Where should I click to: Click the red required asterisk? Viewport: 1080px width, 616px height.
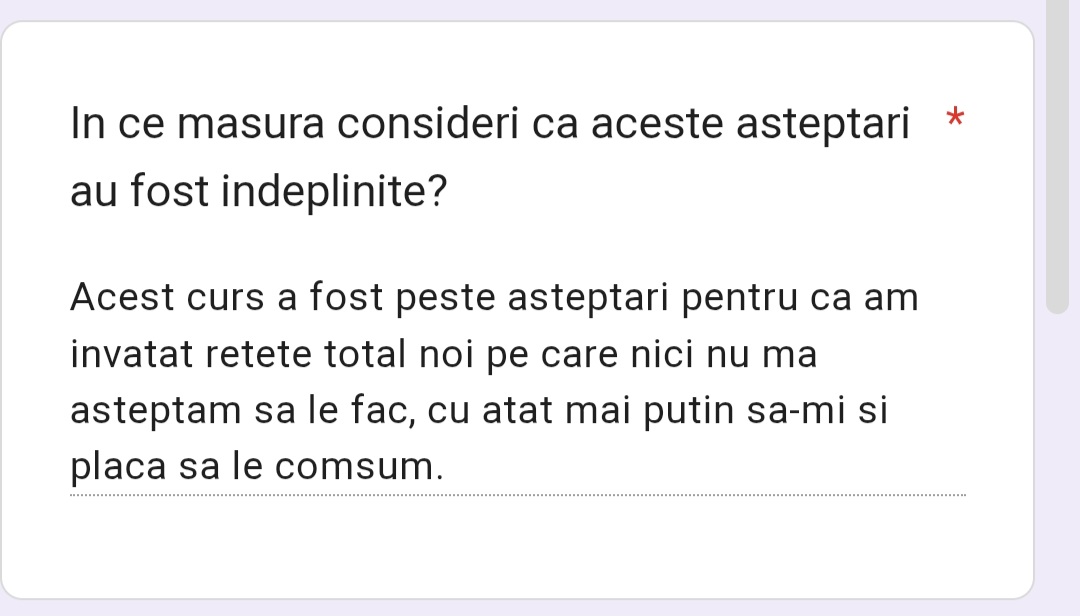click(x=955, y=118)
